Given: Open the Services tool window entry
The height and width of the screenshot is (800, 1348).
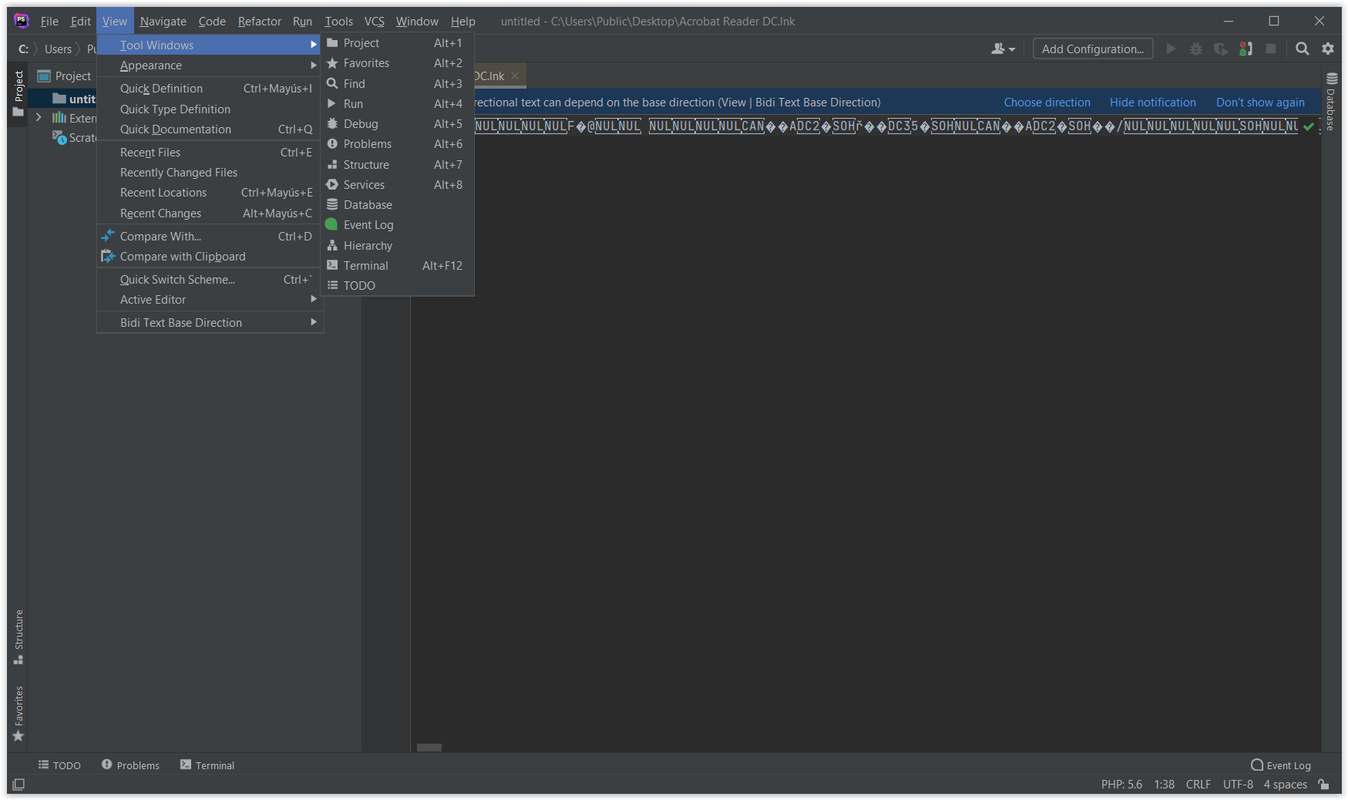Looking at the screenshot, I should [x=397, y=185].
